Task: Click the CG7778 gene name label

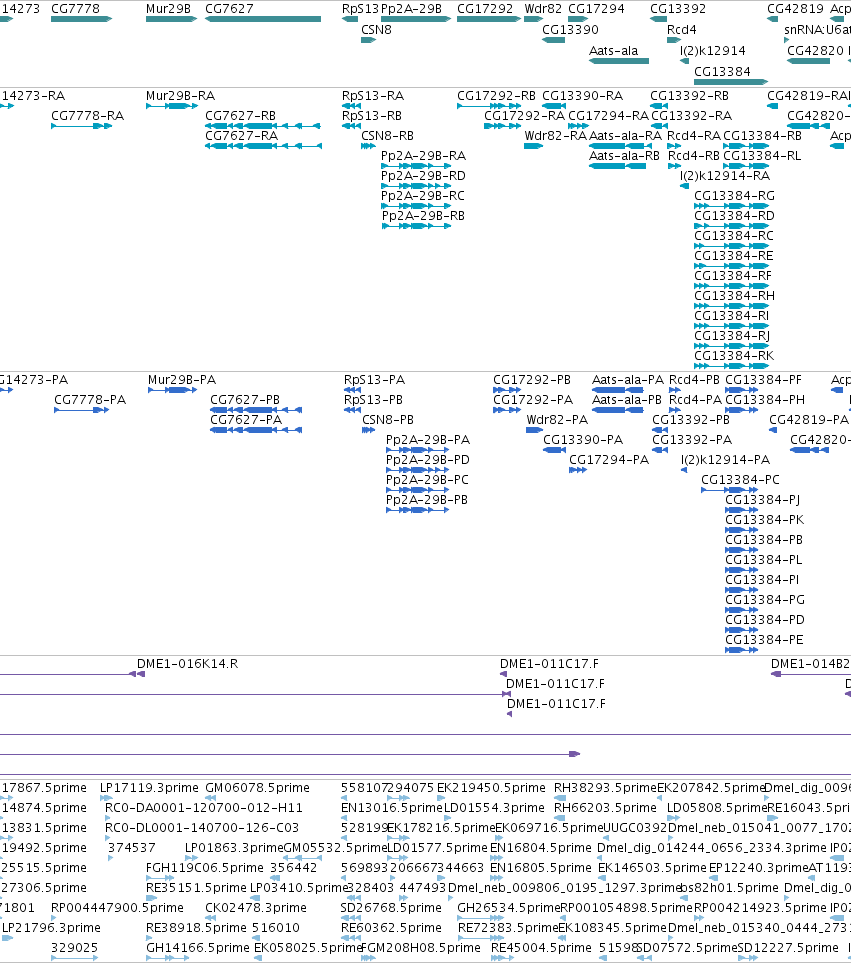Action: pyautogui.click(x=75, y=9)
